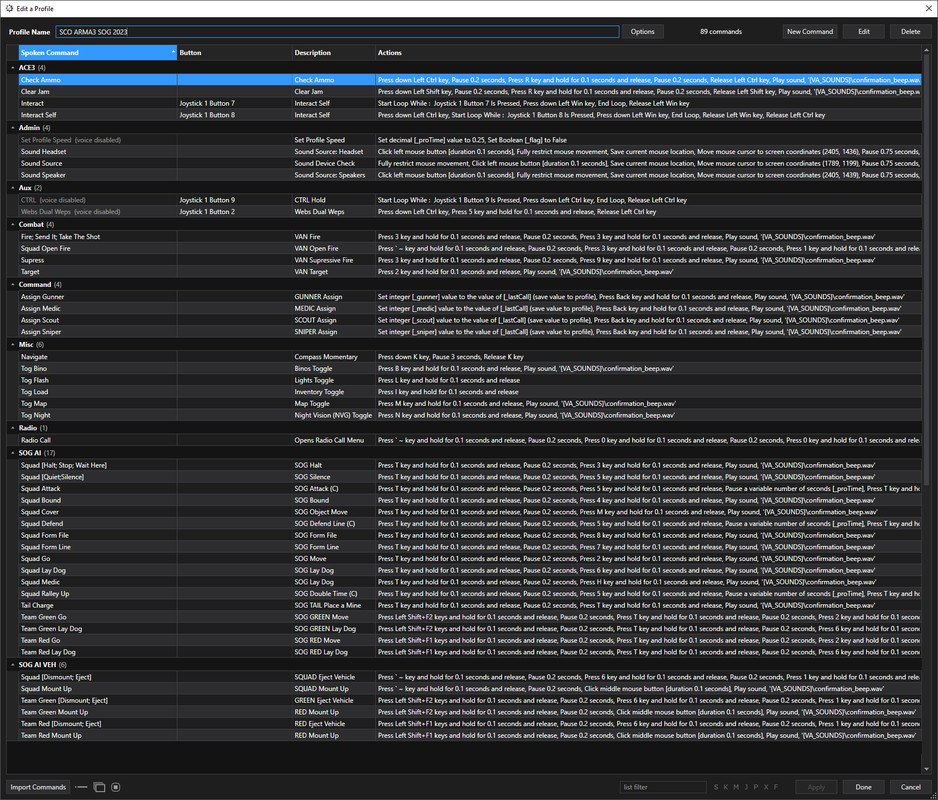Sort by the Description column header
This screenshot has width=938, height=800.
click(x=334, y=53)
